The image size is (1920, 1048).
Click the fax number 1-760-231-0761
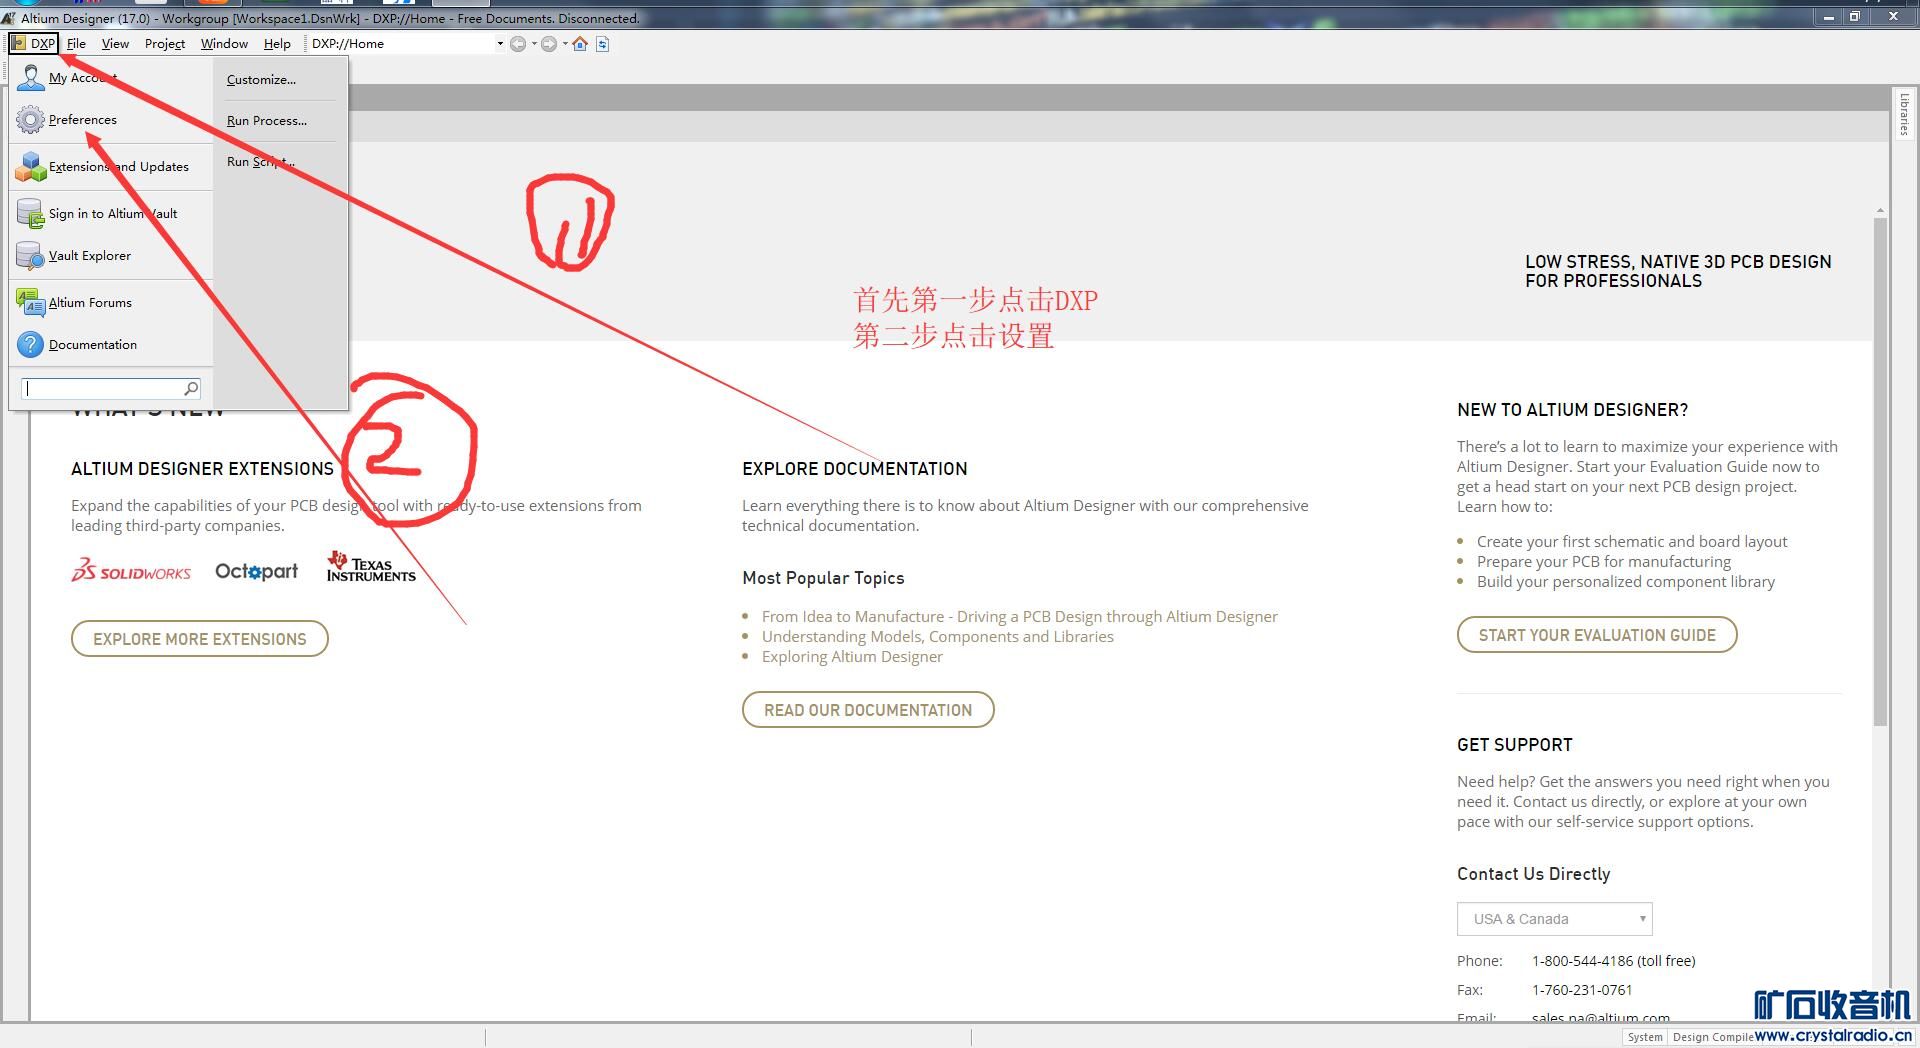coord(1582,990)
